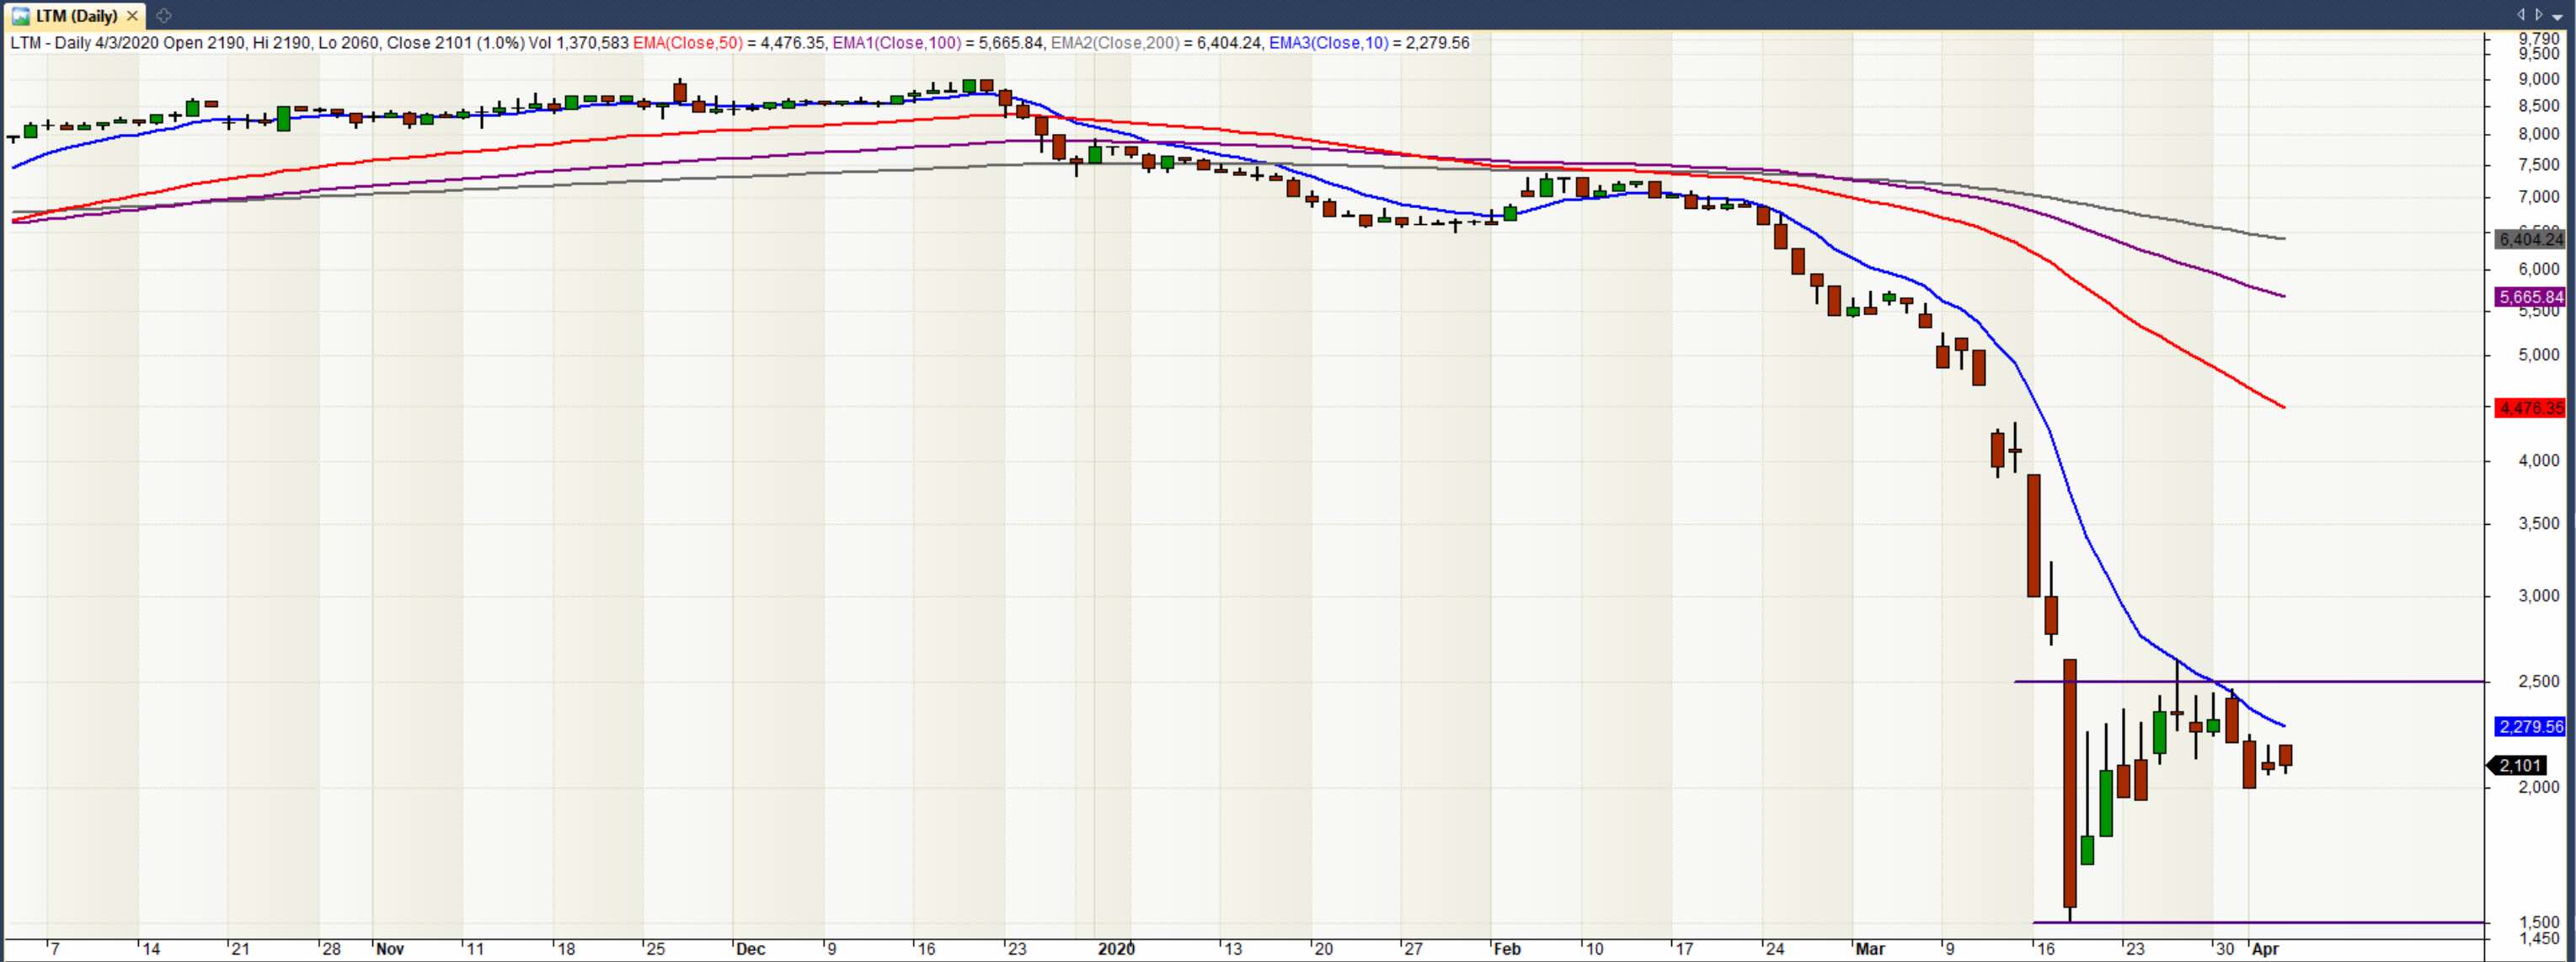Click the black 2,101 last price marker

tap(2520, 766)
